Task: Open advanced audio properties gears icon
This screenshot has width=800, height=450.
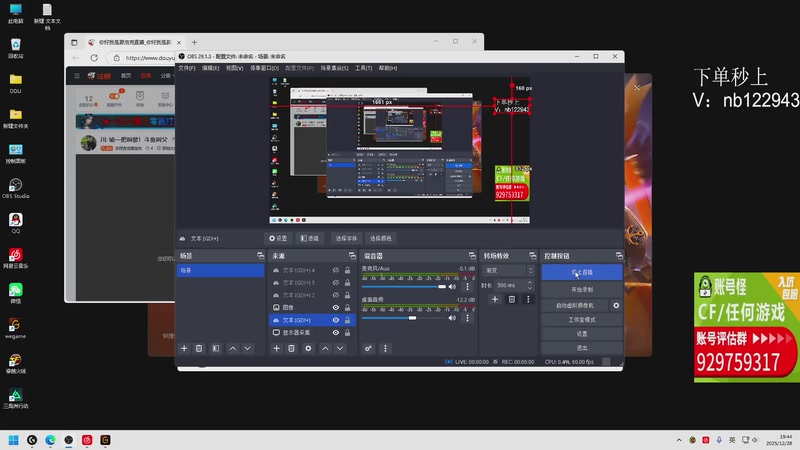Action: [368, 348]
